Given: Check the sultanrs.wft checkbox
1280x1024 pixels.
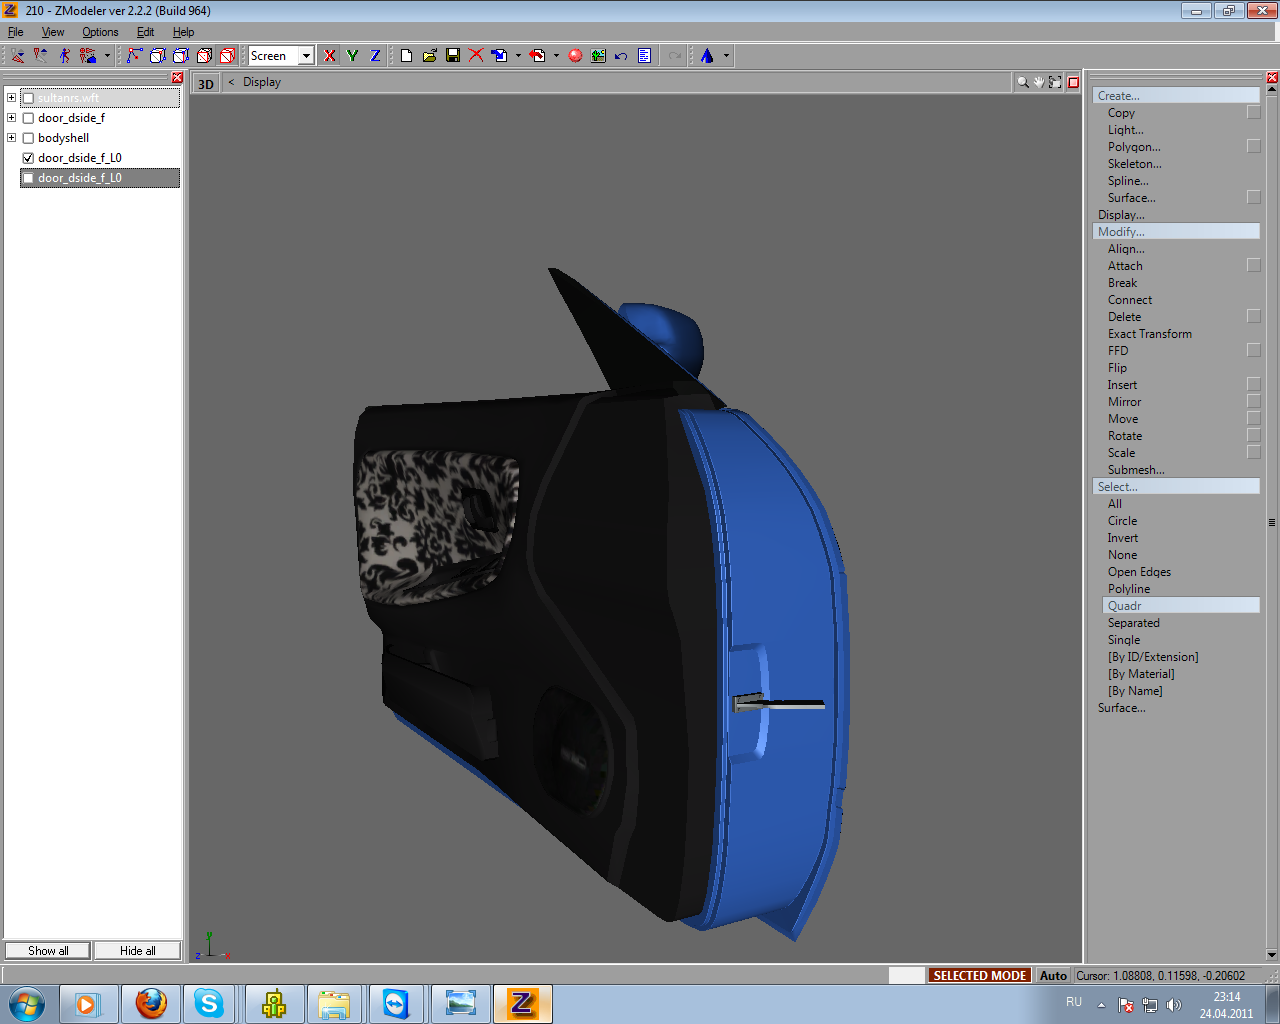Looking at the screenshot, I should 28,98.
